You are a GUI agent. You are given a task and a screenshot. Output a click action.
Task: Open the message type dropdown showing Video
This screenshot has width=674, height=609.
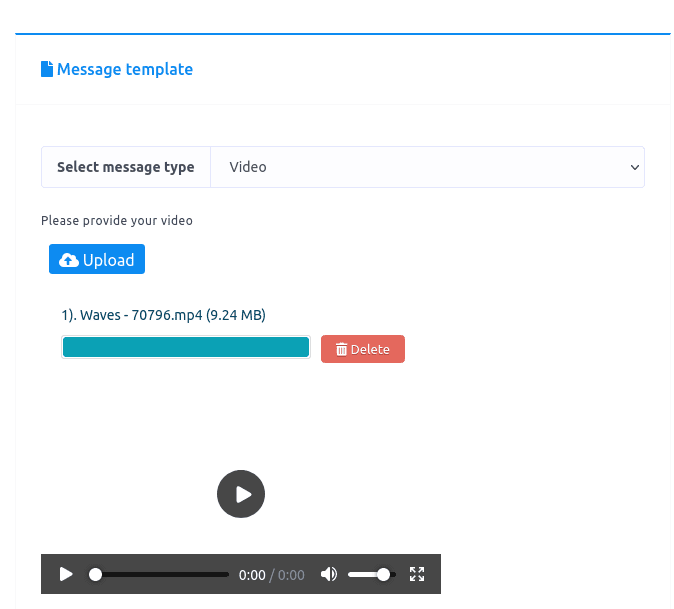coord(427,167)
